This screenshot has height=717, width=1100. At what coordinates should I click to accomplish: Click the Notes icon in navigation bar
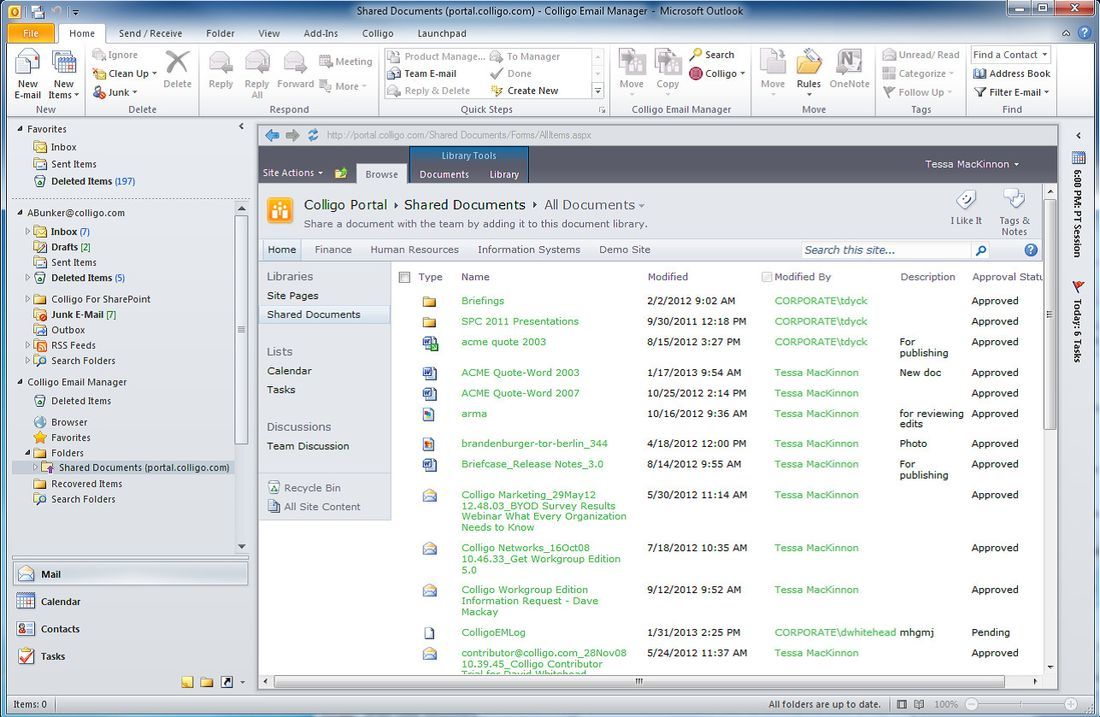click(x=187, y=681)
